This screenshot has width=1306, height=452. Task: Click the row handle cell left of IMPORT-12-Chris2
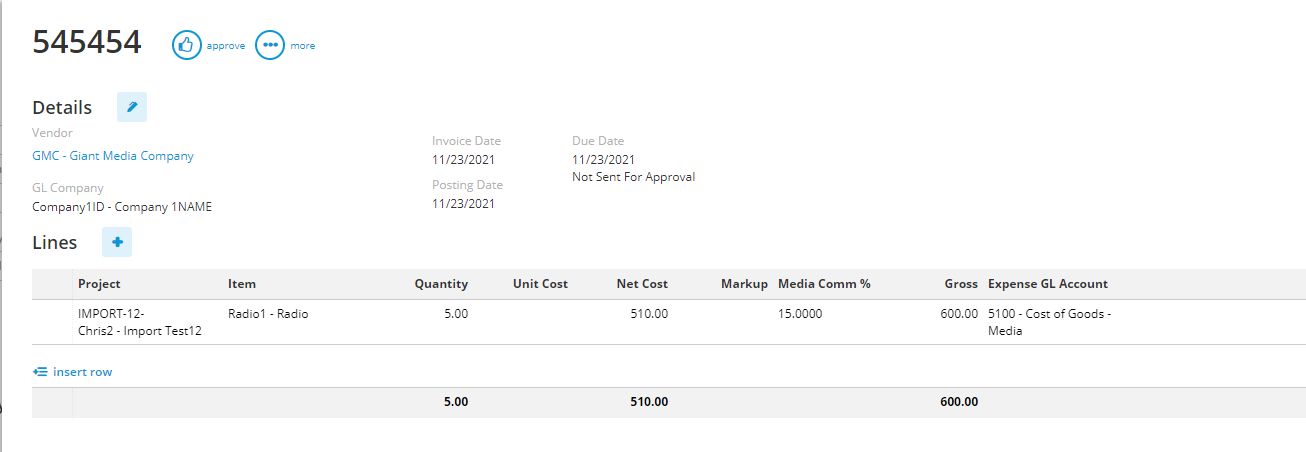[x=52, y=322]
